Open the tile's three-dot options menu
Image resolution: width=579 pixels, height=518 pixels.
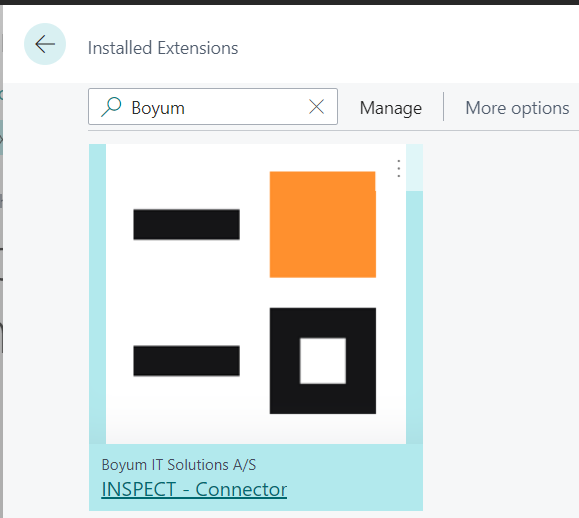point(398,168)
